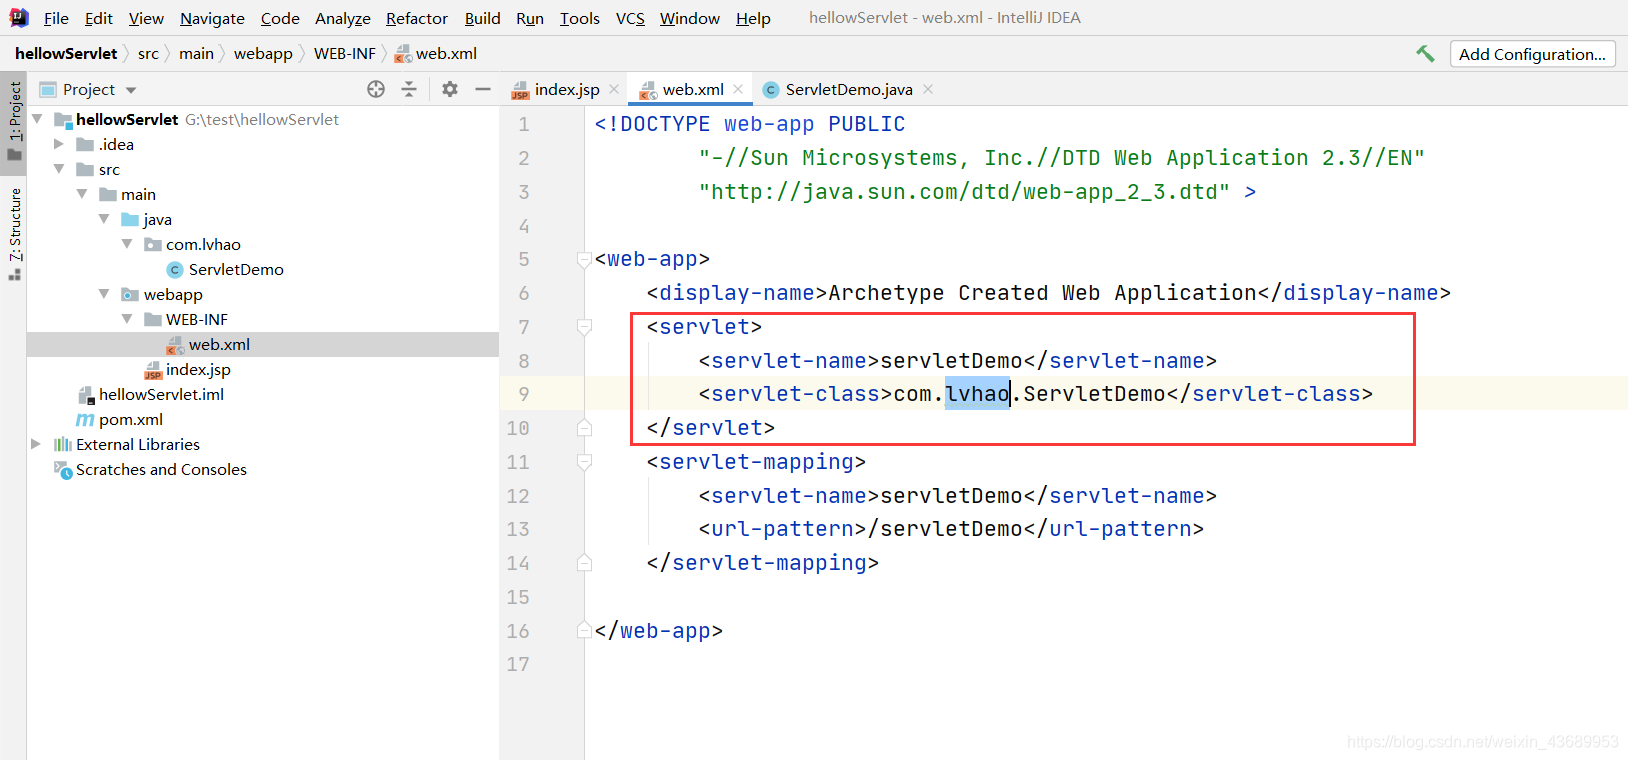Open the View menu
1628x760 pixels.
click(146, 18)
